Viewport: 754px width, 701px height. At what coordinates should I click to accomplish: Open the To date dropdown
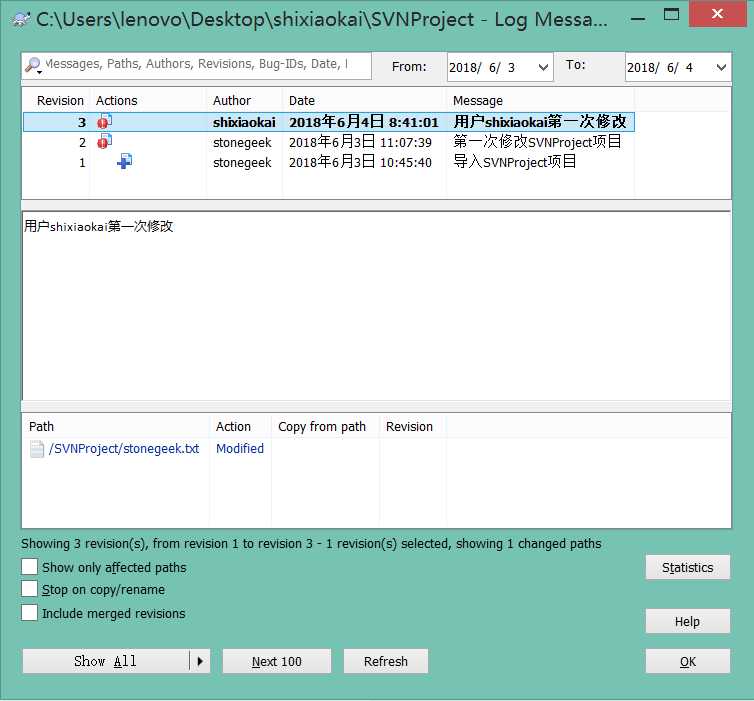pyautogui.click(x=721, y=67)
